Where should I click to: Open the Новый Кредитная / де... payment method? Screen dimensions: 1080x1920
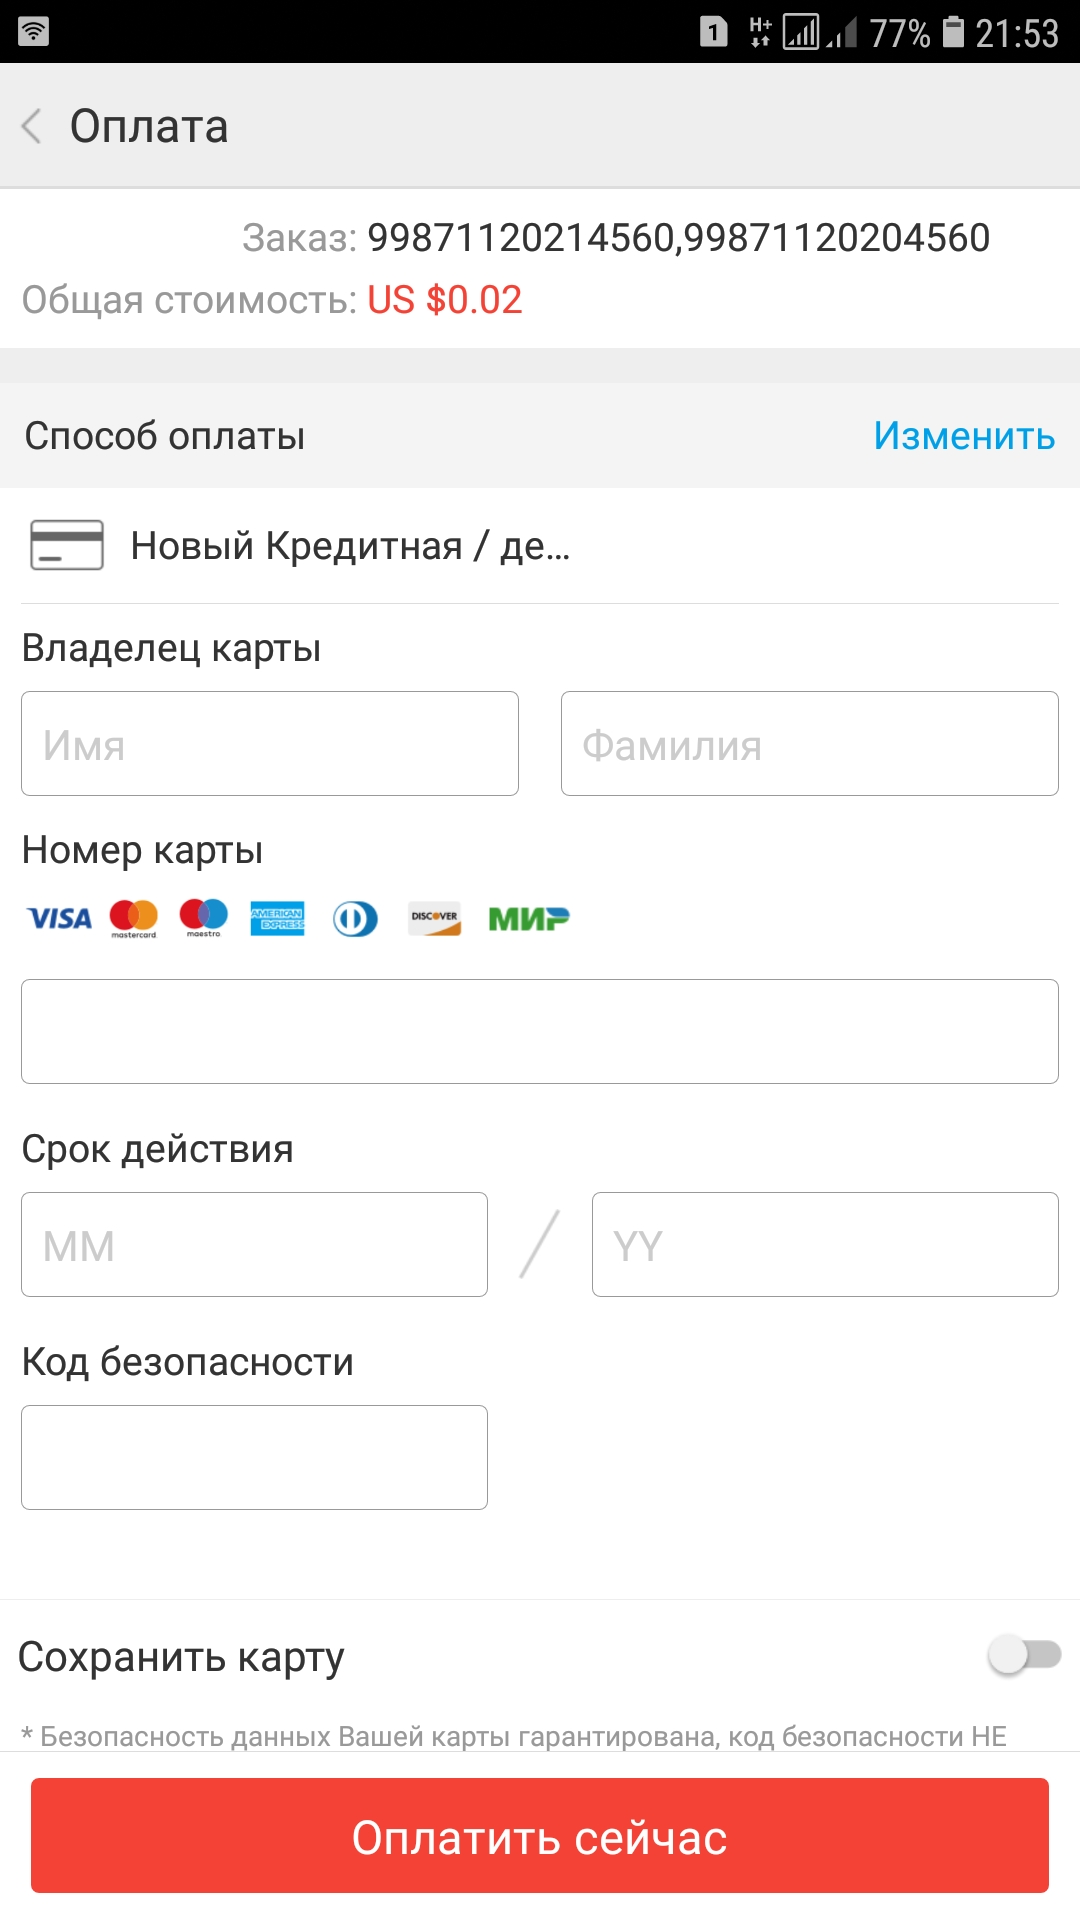pos(540,546)
